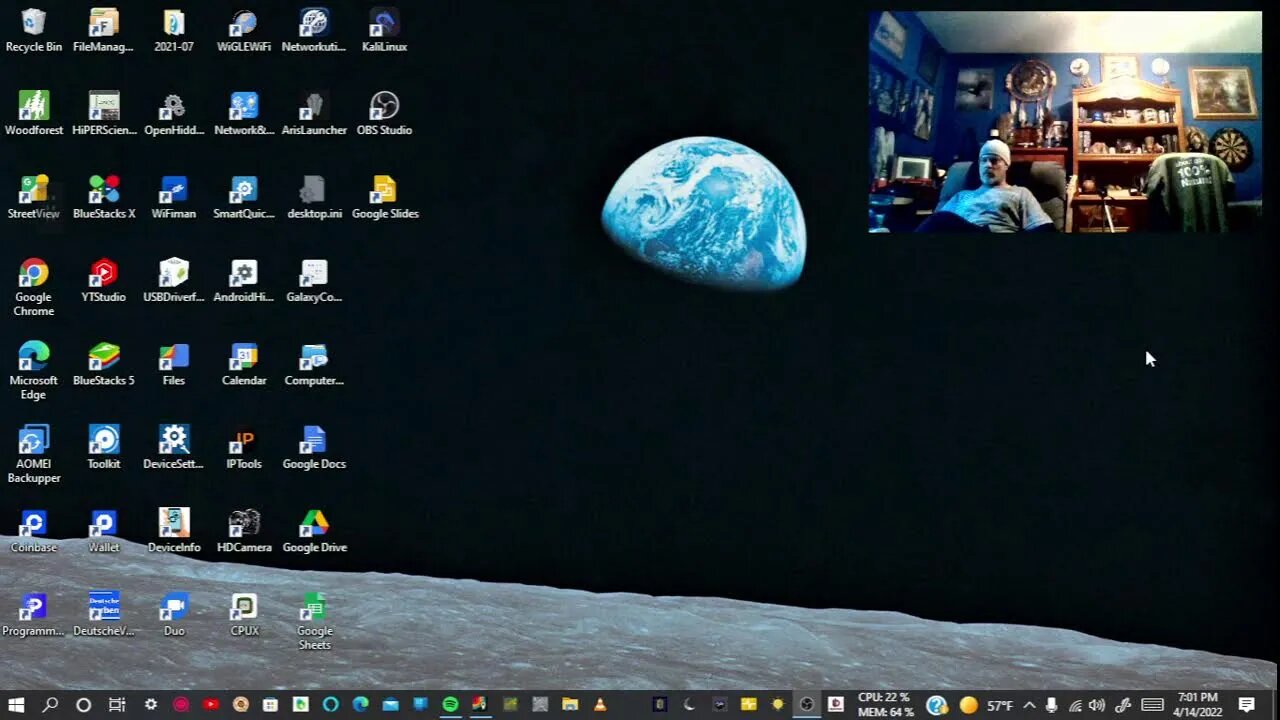Open Settings gear in the taskbar
This screenshot has height=720, width=1280.
pos(151,705)
